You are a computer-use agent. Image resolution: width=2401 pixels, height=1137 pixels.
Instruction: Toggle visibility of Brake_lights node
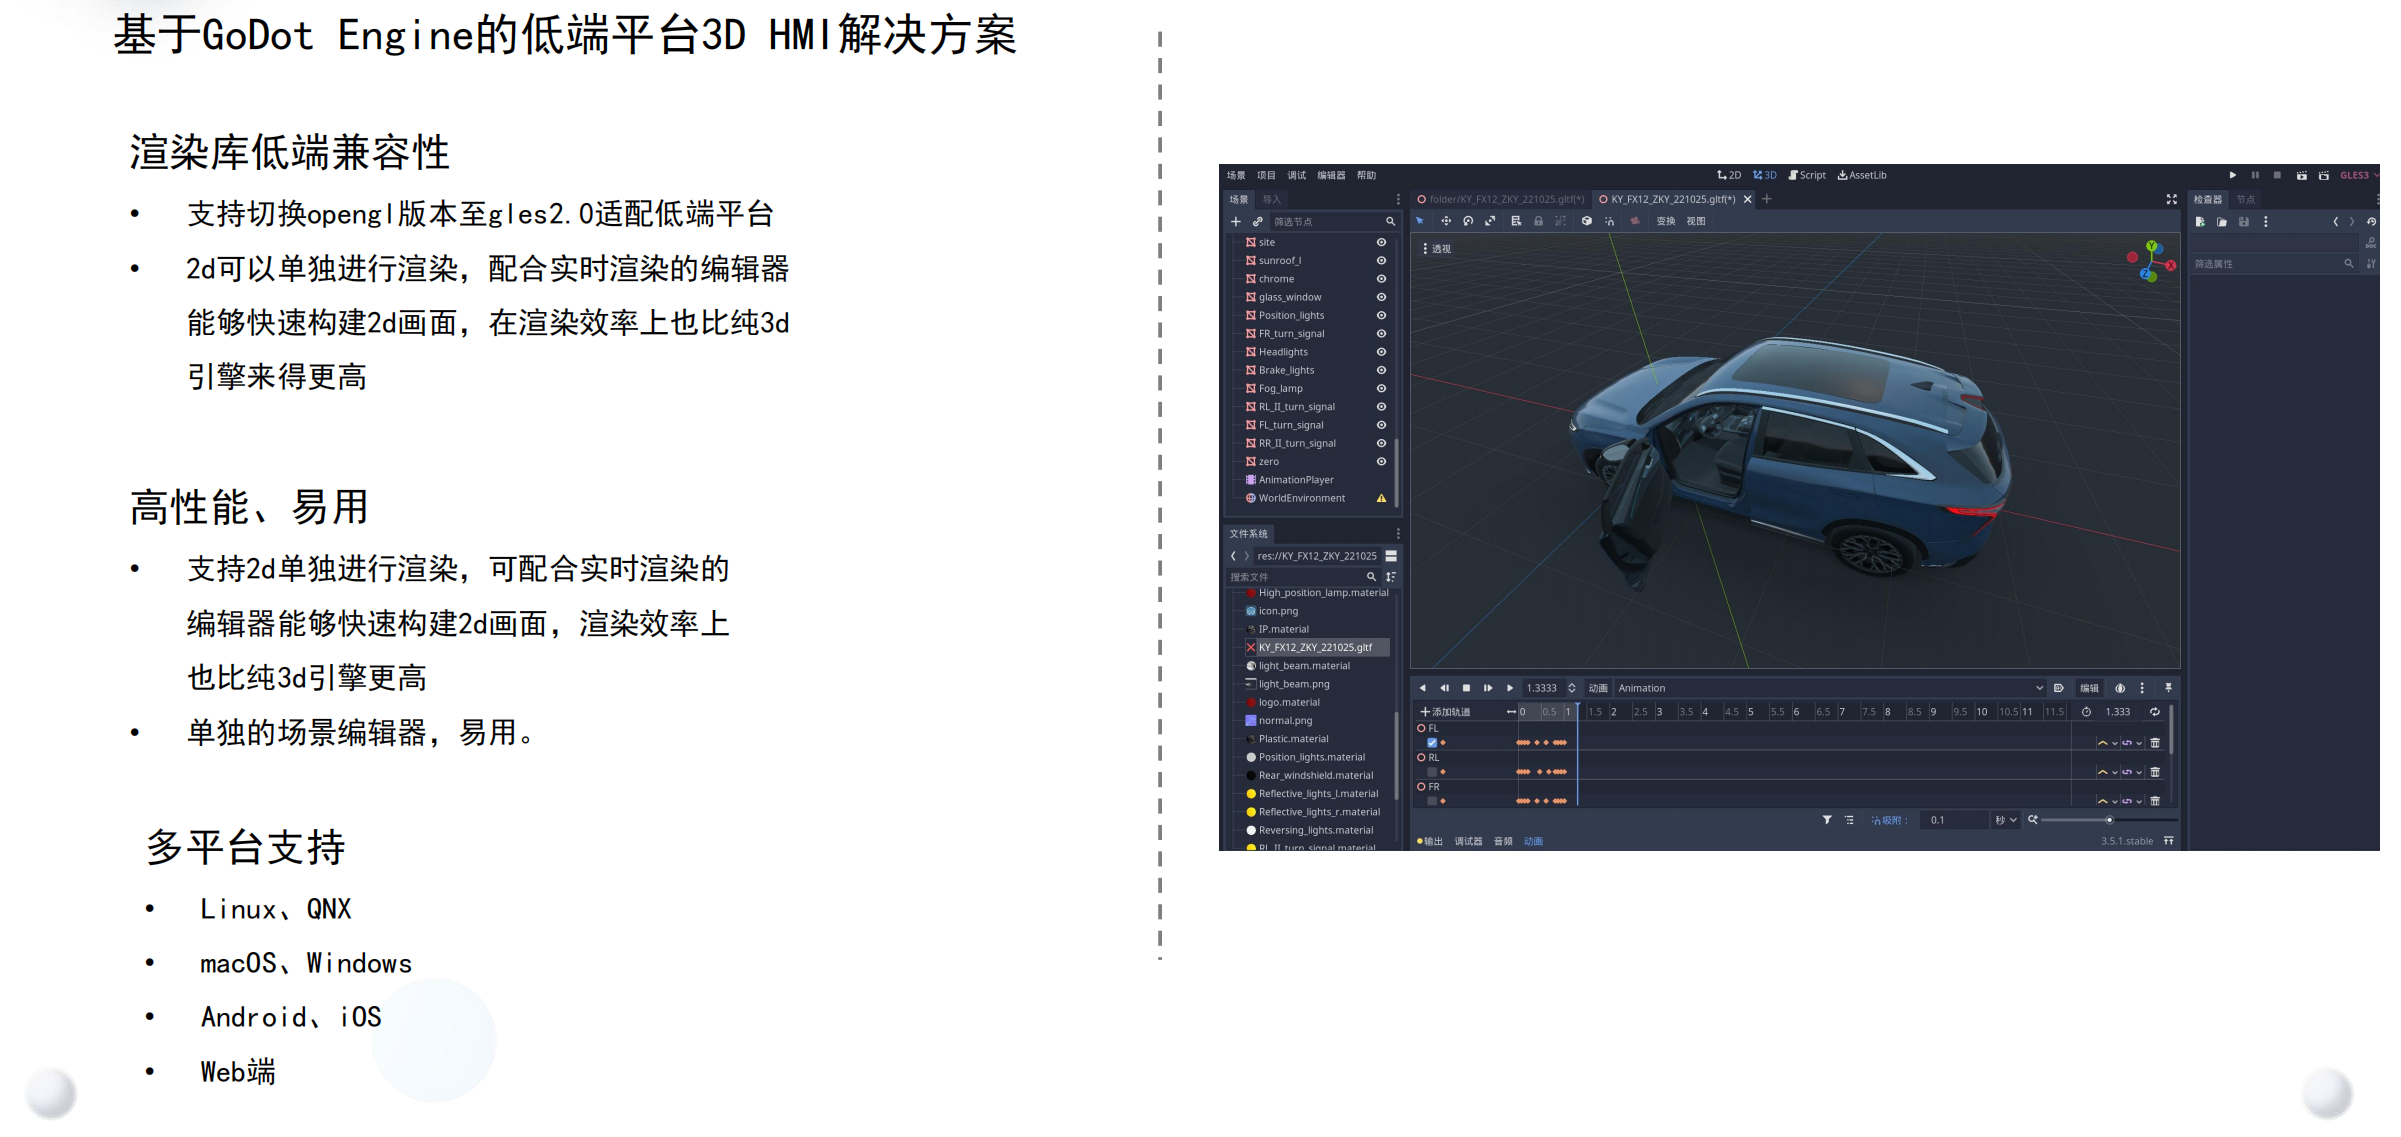pos(1381,370)
